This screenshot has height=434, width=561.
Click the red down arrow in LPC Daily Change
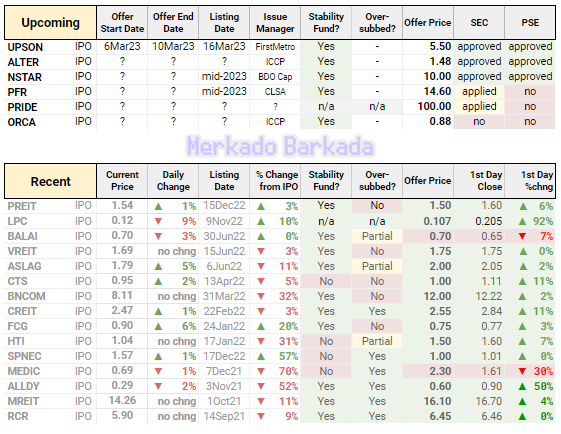(x=158, y=221)
